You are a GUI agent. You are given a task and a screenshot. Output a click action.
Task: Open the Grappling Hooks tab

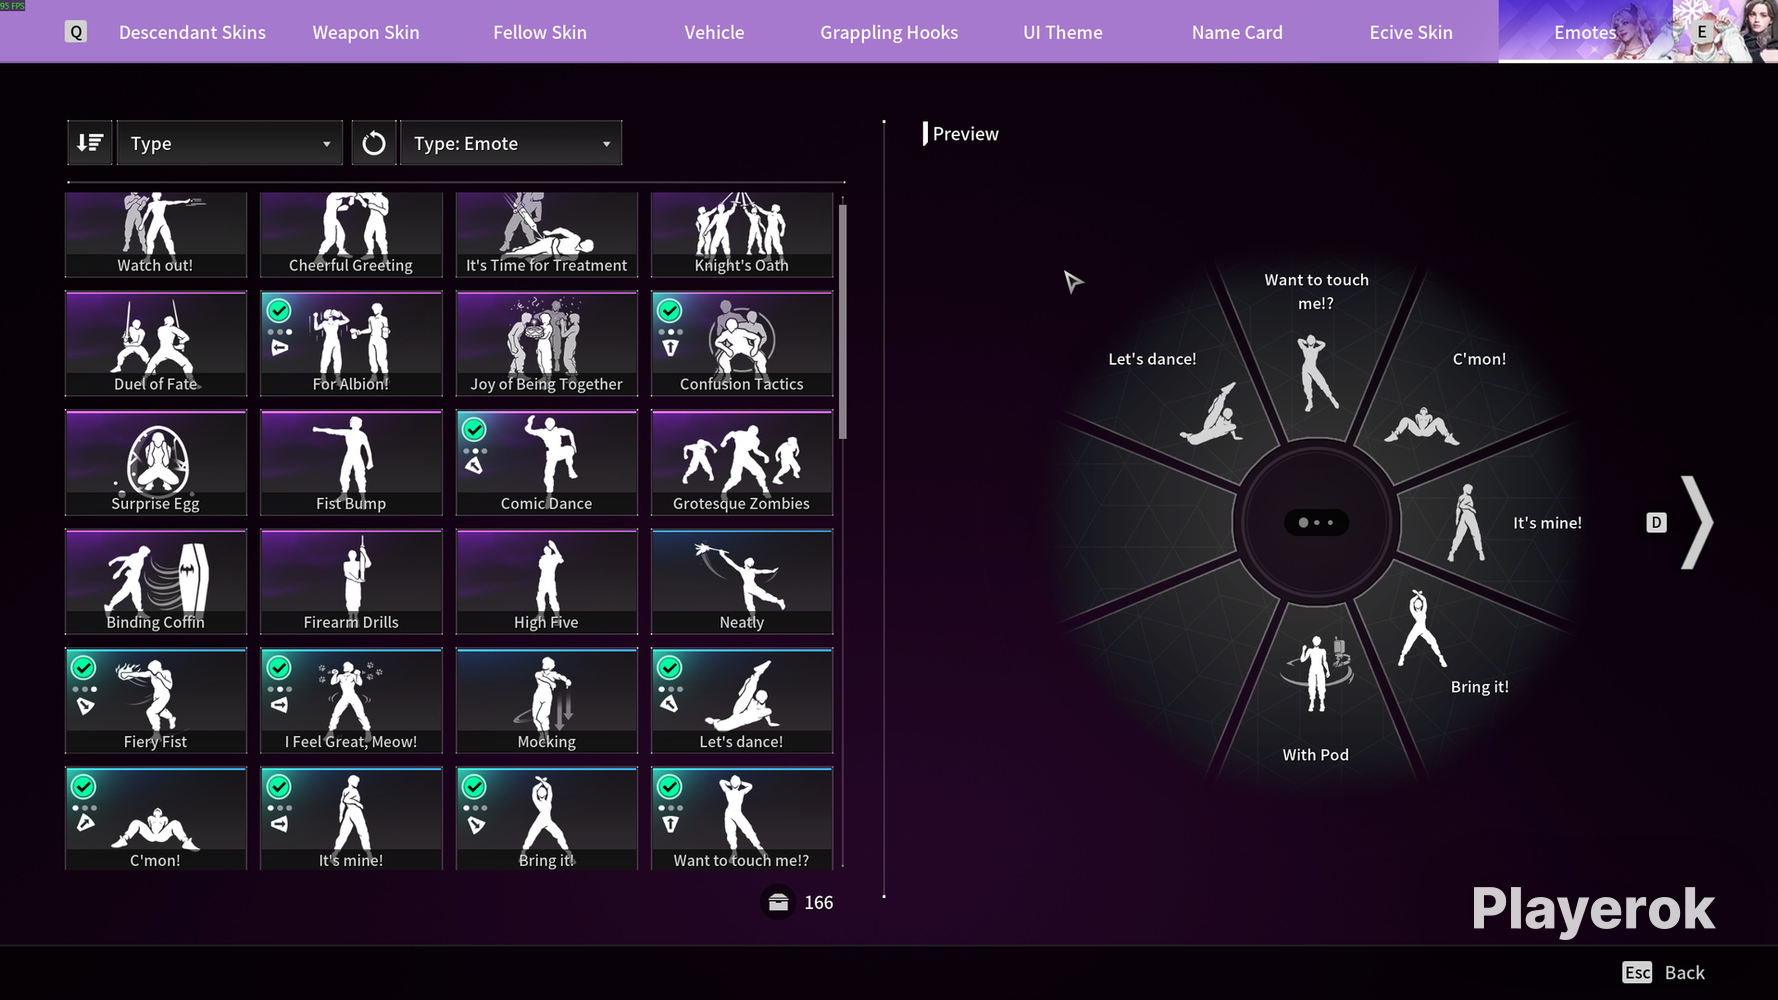889,32
